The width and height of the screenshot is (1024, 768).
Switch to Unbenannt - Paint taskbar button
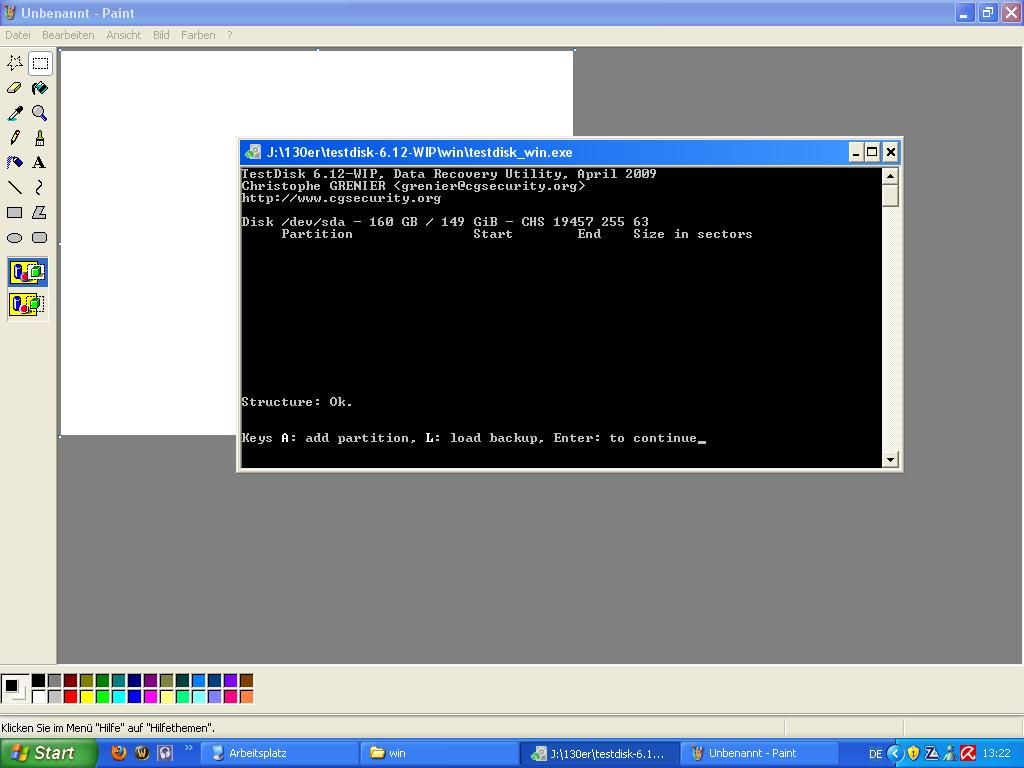click(760, 753)
